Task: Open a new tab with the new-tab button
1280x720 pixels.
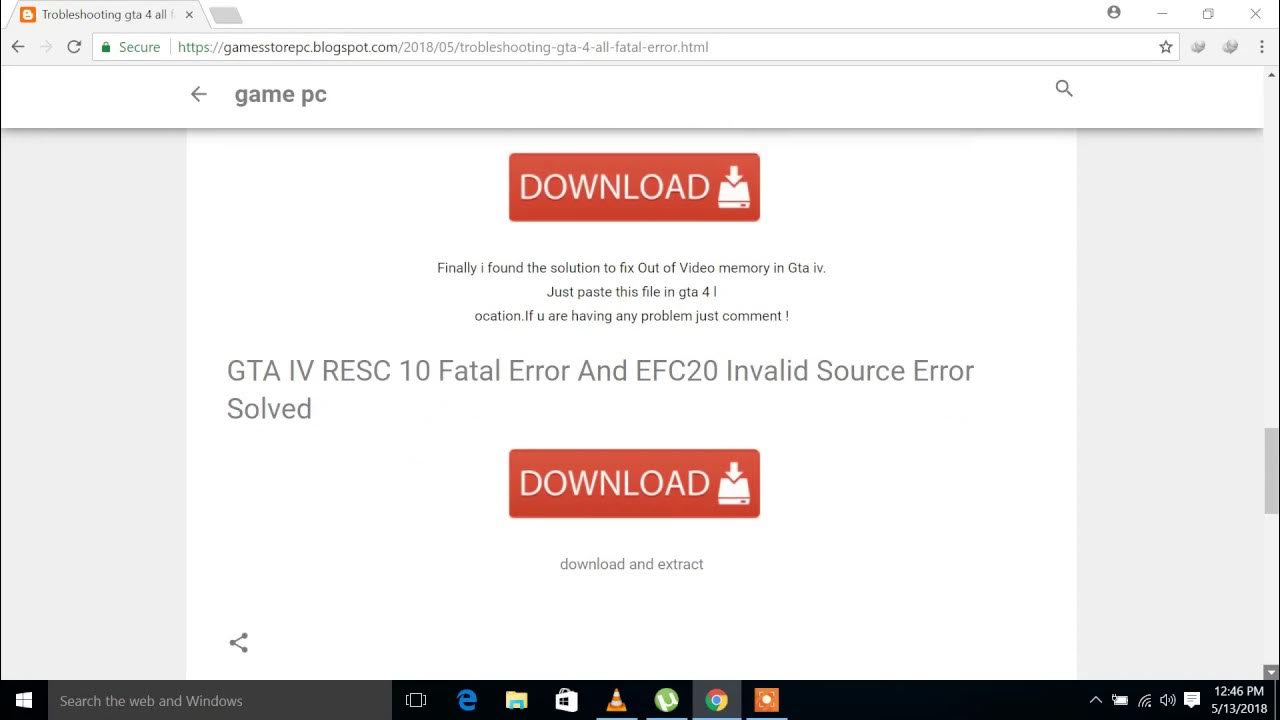Action: pos(226,15)
